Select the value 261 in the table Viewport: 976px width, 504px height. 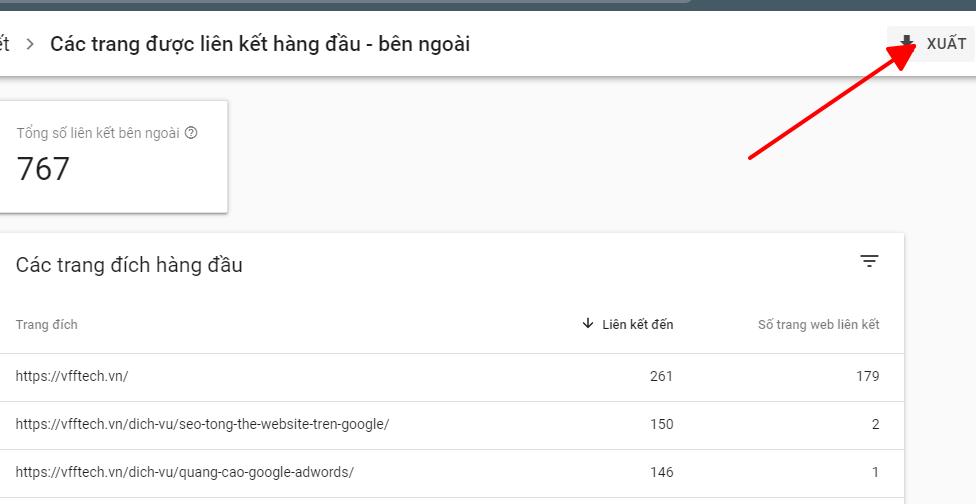[662, 376]
